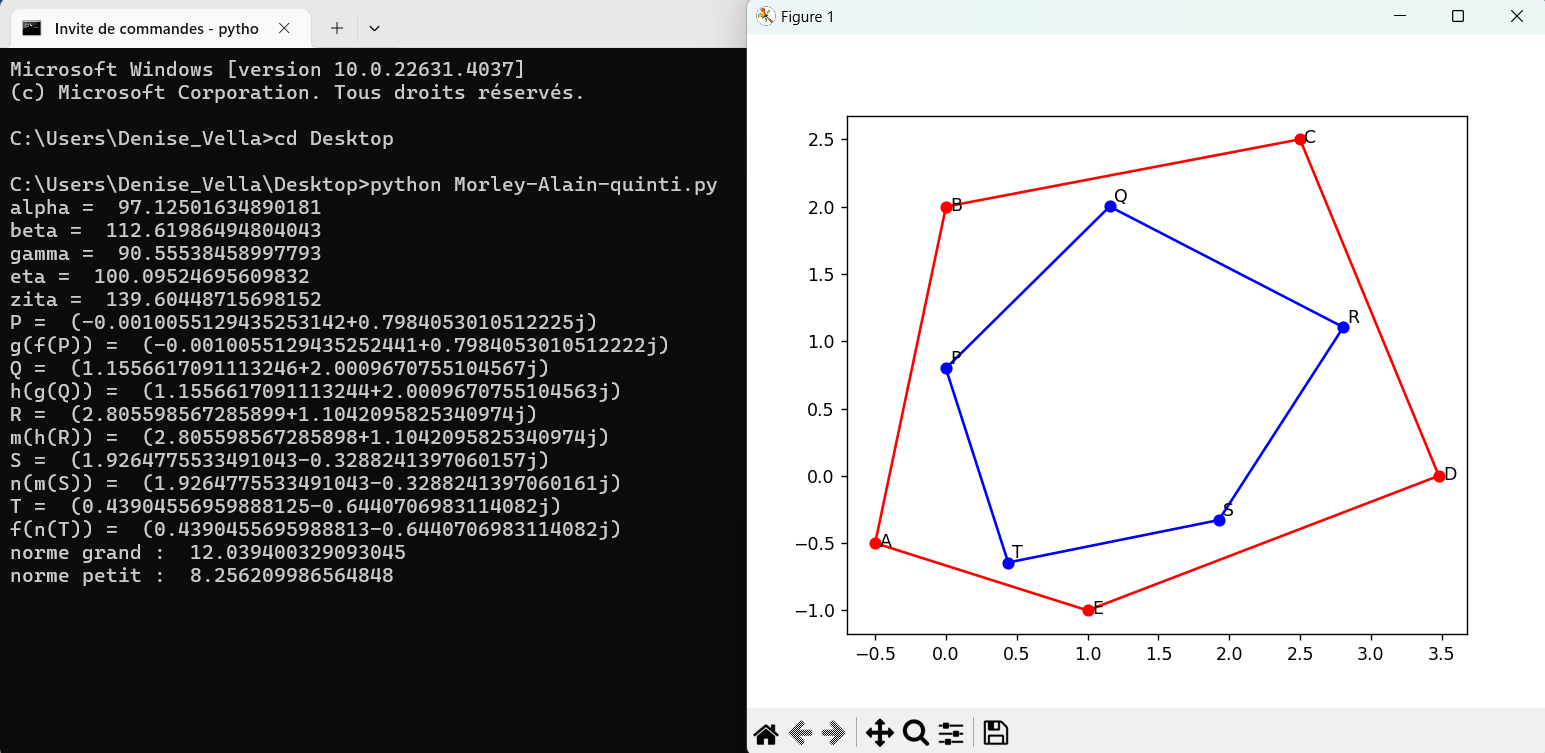Open a new terminal tab with plus button
Image resolution: width=1545 pixels, height=753 pixels.
click(337, 28)
